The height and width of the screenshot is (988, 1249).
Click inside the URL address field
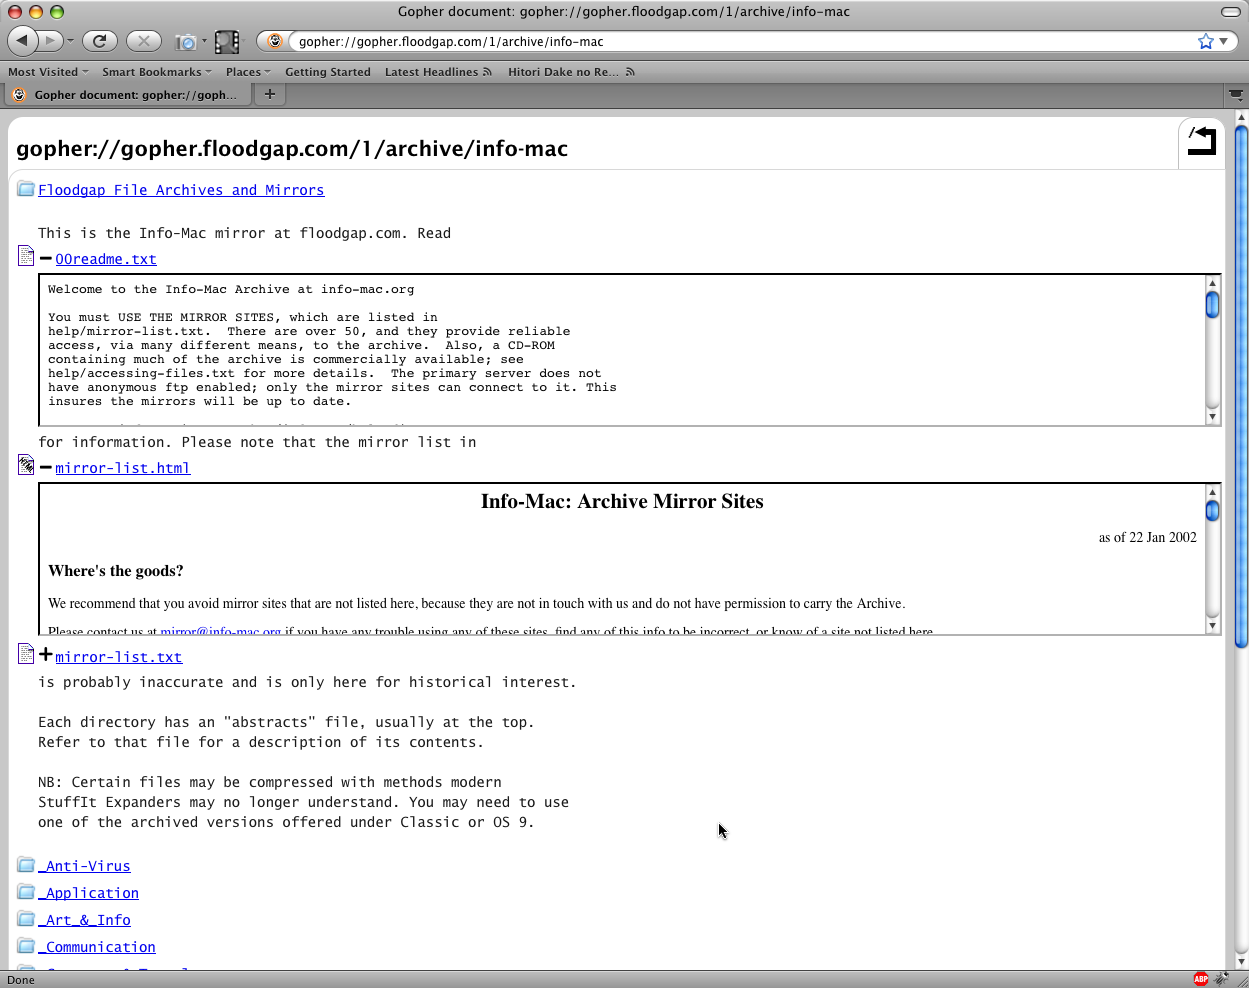click(740, 42)
